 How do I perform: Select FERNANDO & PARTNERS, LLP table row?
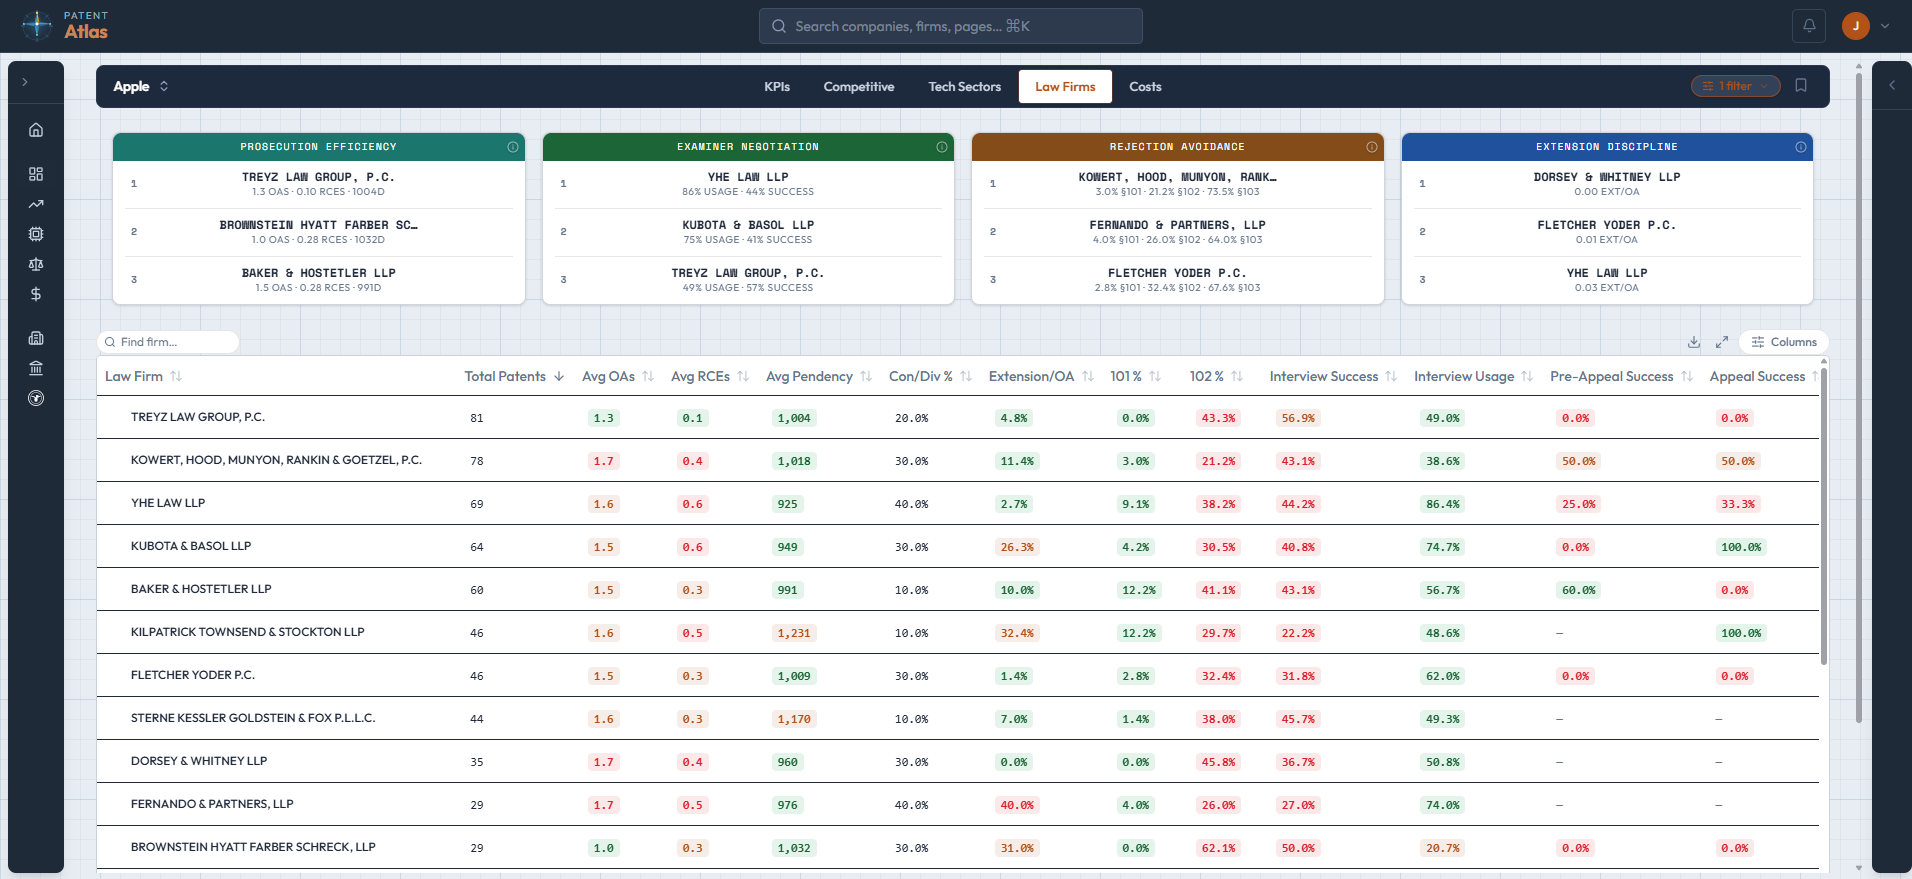click(958, 804)
